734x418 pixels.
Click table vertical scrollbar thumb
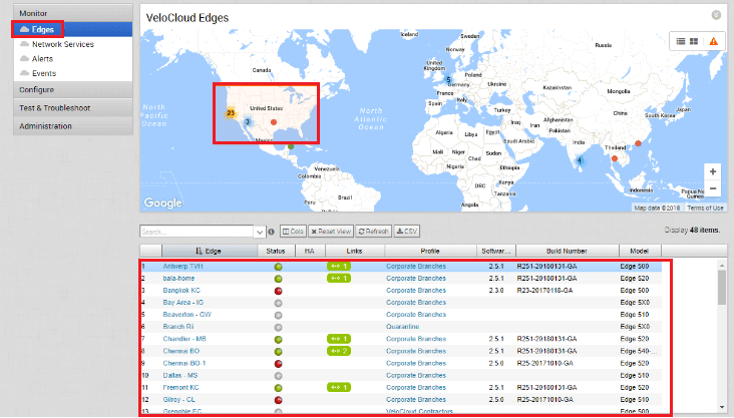pos(722,287)
